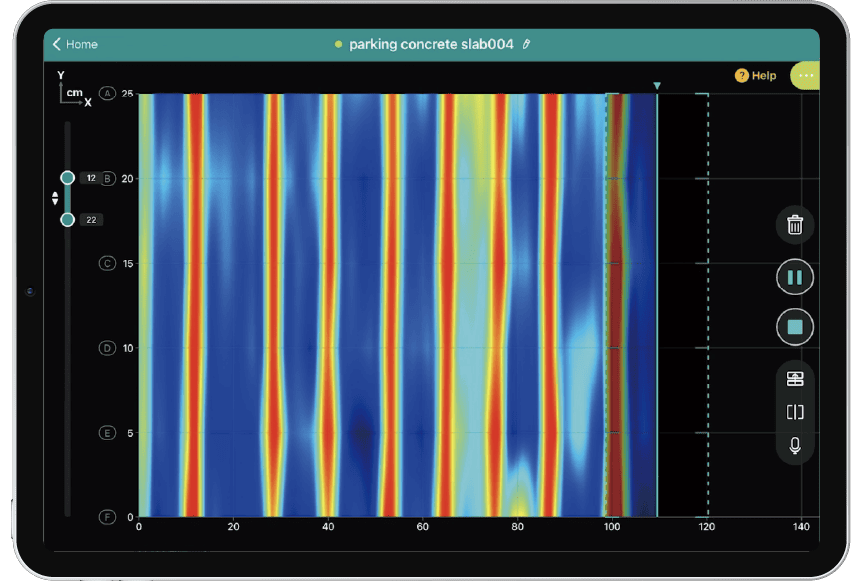Click the upper depth slider handle at 12
The width and height of the screenshot is (861, 581).
[67, 178]
